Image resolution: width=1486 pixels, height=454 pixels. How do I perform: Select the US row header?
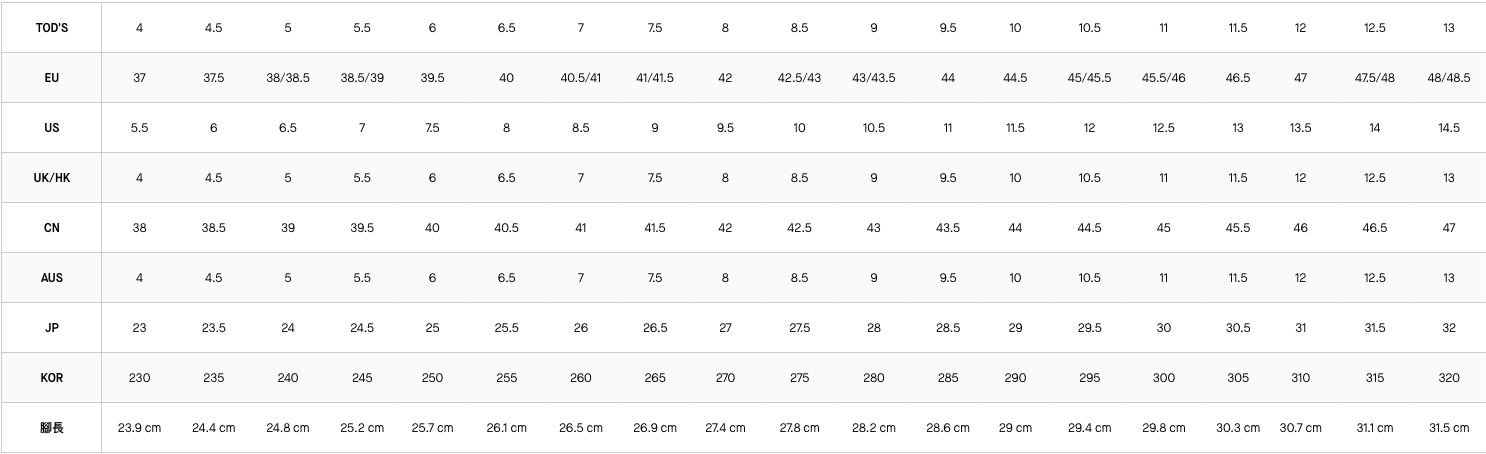pyautogui.click(x=51, y=128)
